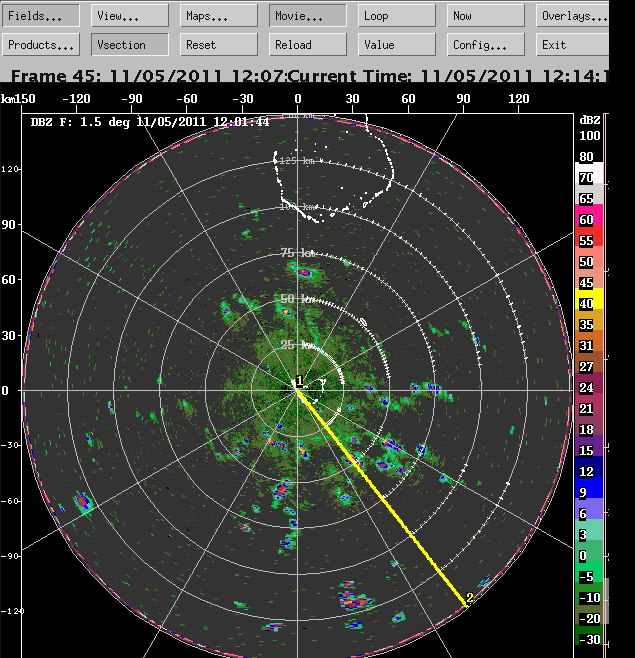Open the Maps... menu button

pos(219,16)
